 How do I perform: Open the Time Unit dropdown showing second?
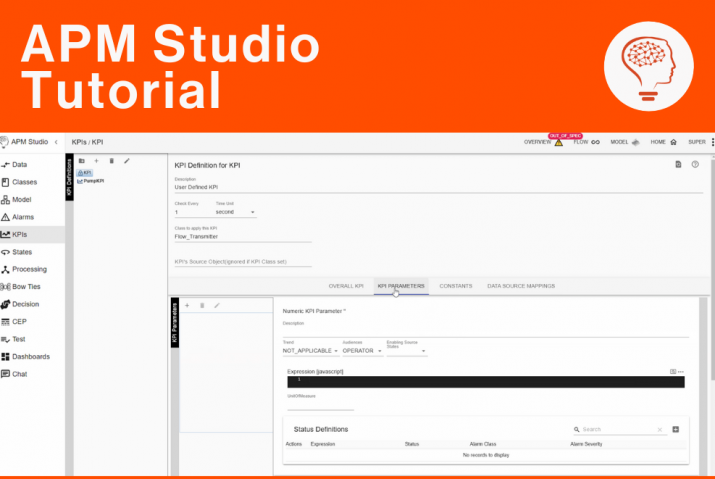(235, 212)
